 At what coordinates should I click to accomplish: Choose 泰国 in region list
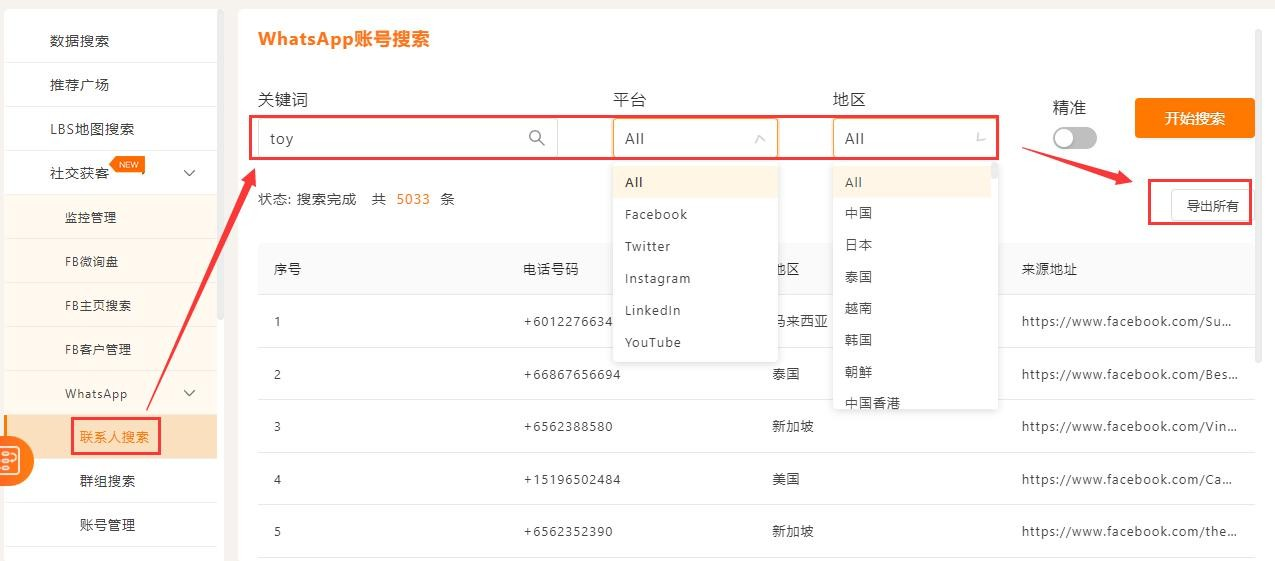coord(911,277)
